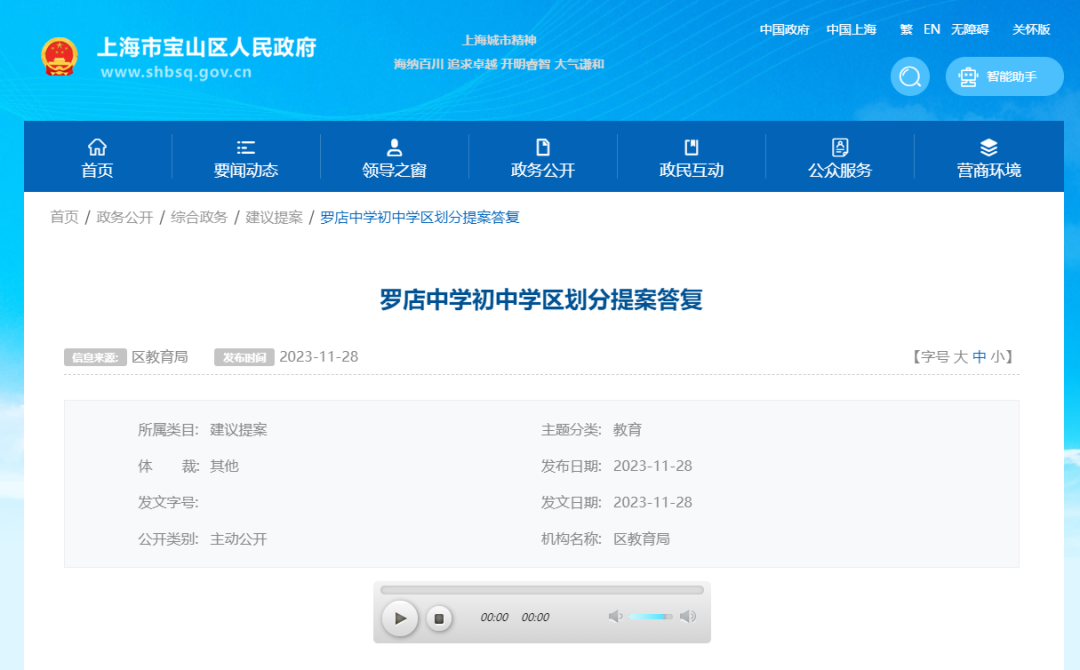Click the 公开类别 value 主动公开
Image resolution: width=1080 pixels, height=670 pixels.
click(238, 539)
